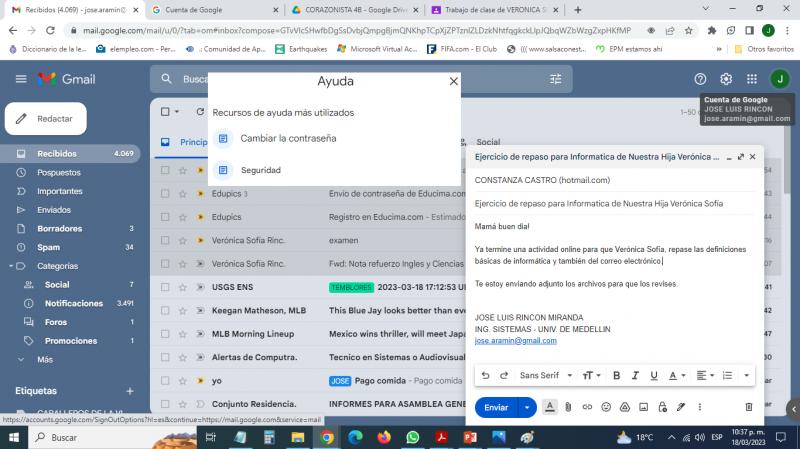This screenshot has height=449, width=800.
Task: Insert signature with pen icon
Action: coord(681,407)
